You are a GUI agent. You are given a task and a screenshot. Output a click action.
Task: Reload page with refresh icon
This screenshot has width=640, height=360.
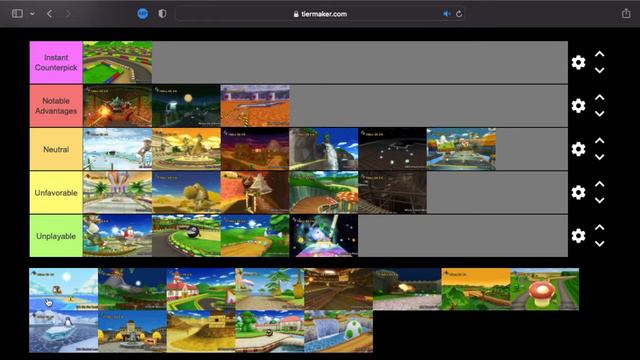(x=459, y=14)
